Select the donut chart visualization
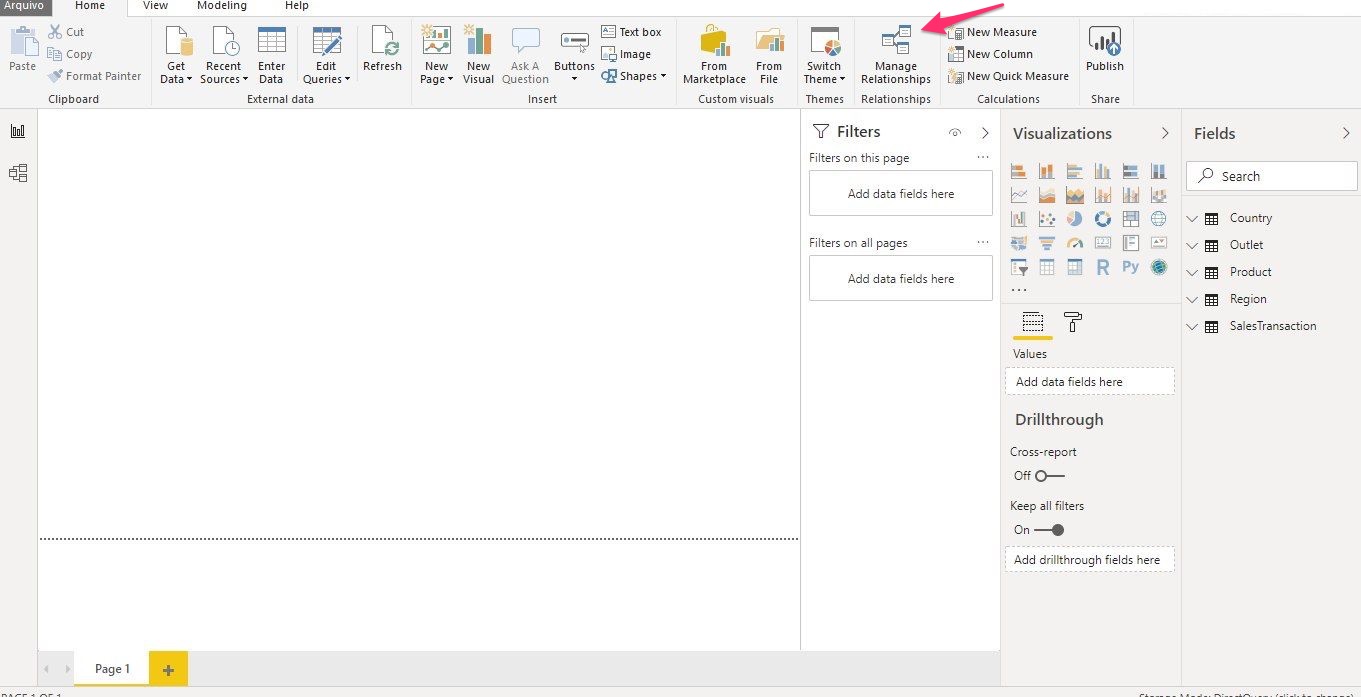This screenshot has width=1361, height=697. pyautogui.click(x=1103, y=218)
